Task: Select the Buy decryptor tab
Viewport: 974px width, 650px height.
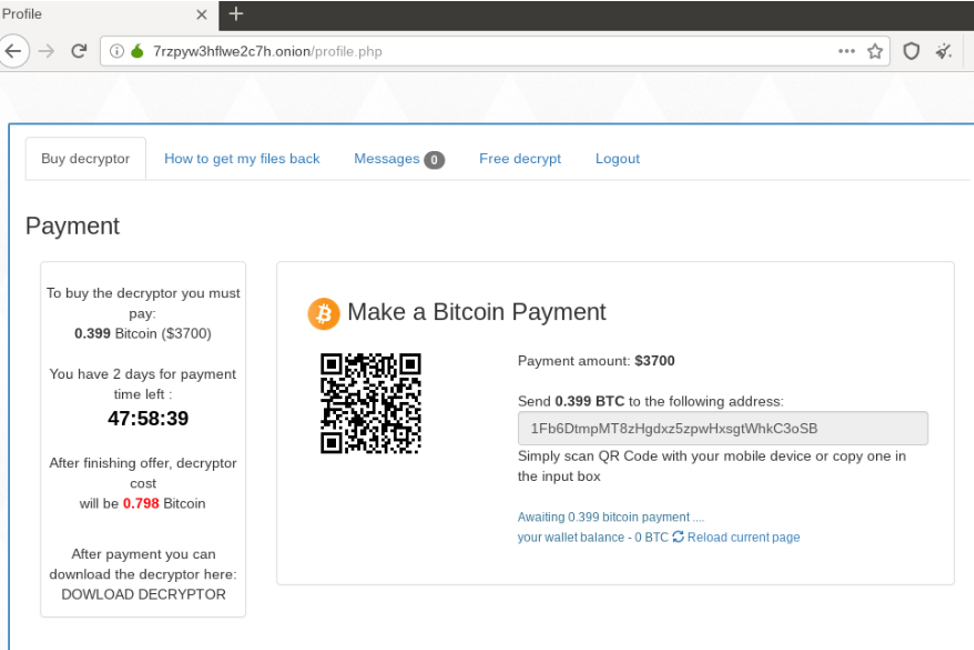Action: click(x=86, y=158)
